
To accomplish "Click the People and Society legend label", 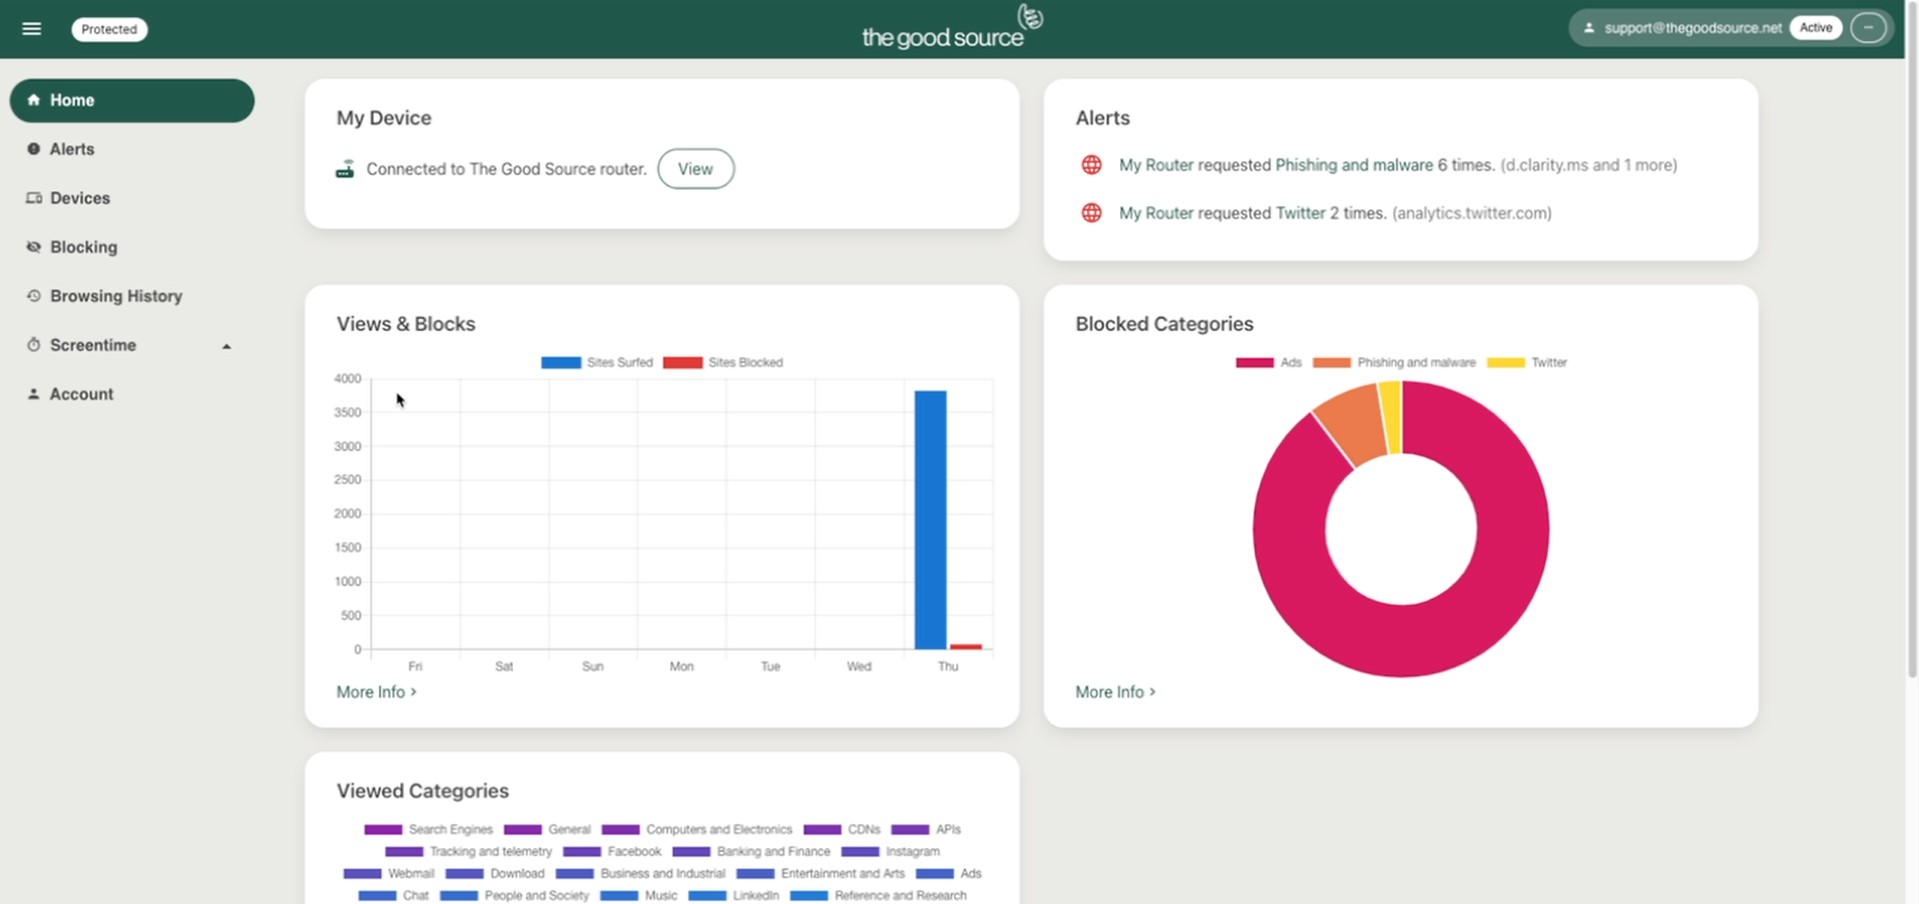I will pyautogui.click(x=537, y=896).
